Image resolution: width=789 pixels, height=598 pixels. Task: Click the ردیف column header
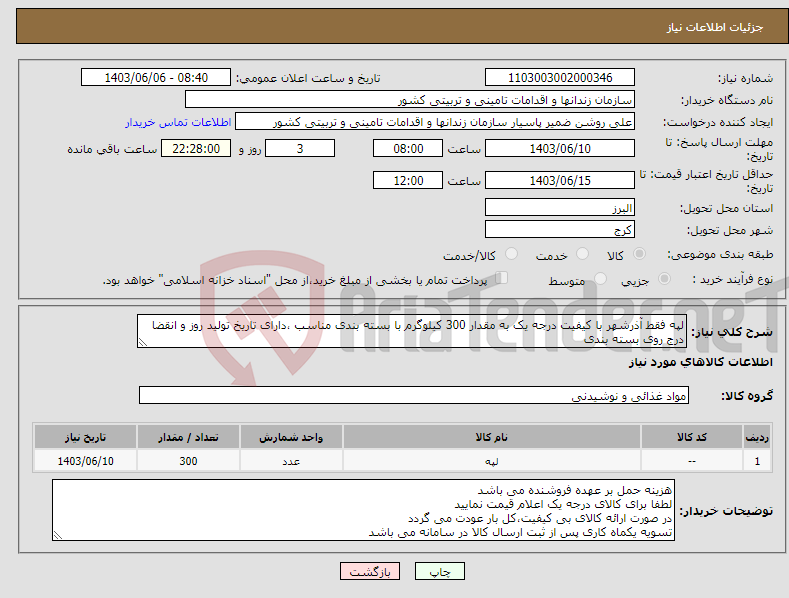[757, 437]
